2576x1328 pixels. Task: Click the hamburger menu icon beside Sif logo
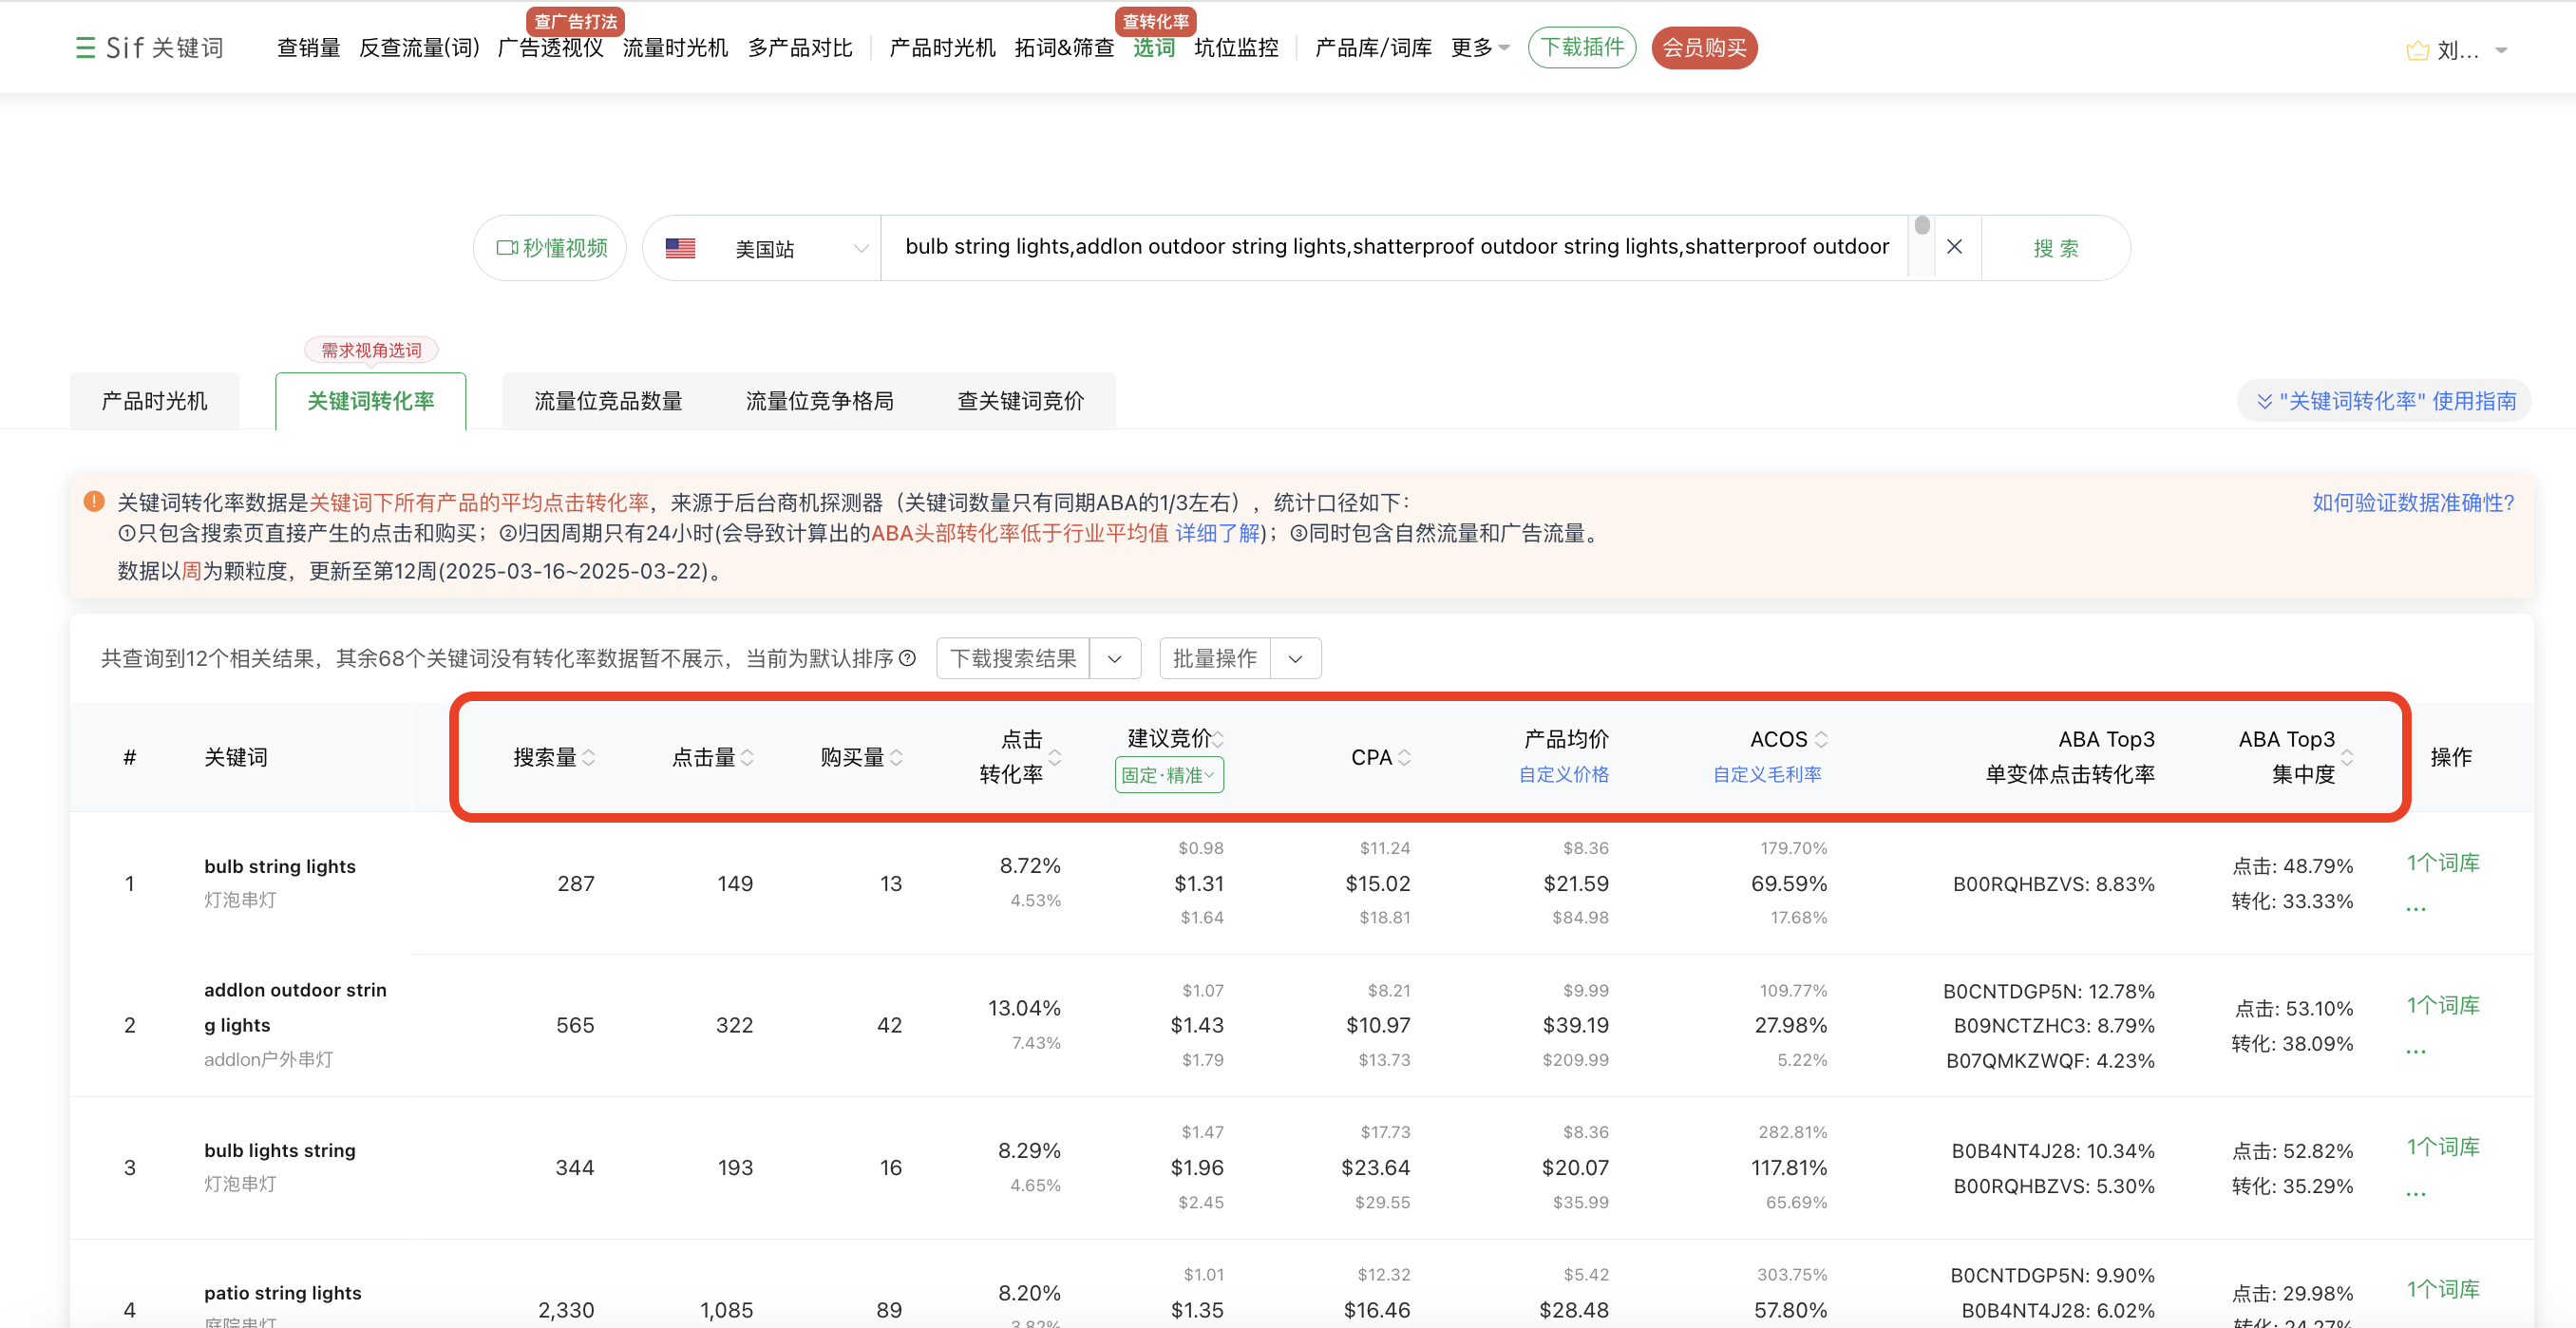(85, 48)
